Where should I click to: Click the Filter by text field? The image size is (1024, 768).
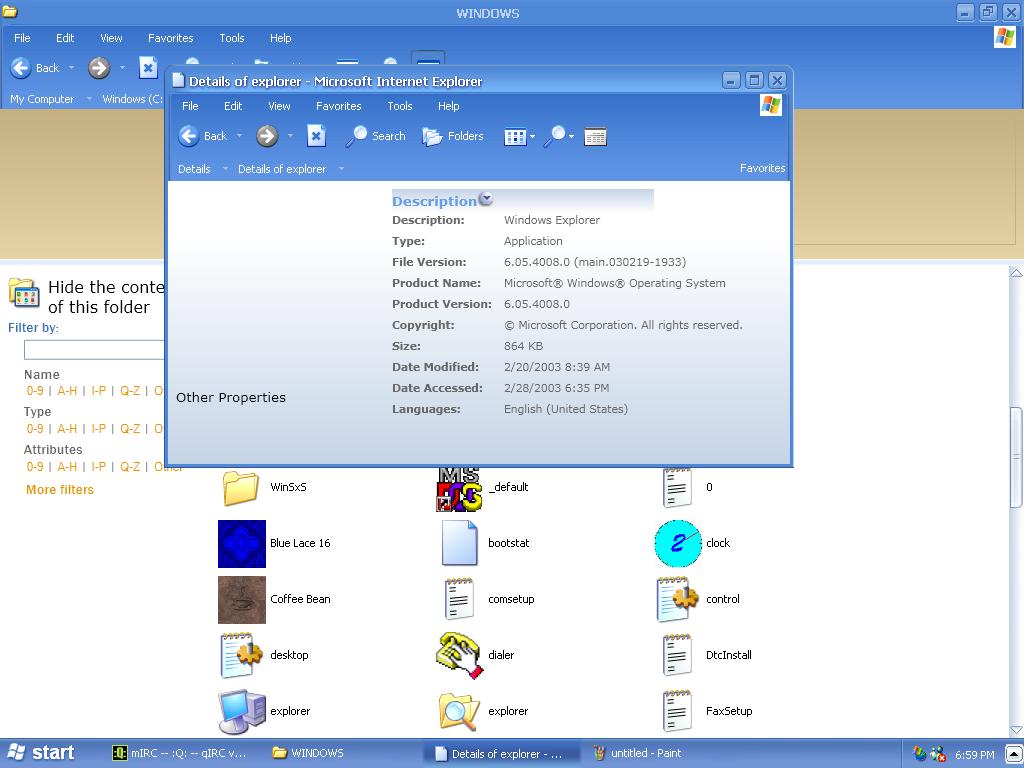(94, 349)
